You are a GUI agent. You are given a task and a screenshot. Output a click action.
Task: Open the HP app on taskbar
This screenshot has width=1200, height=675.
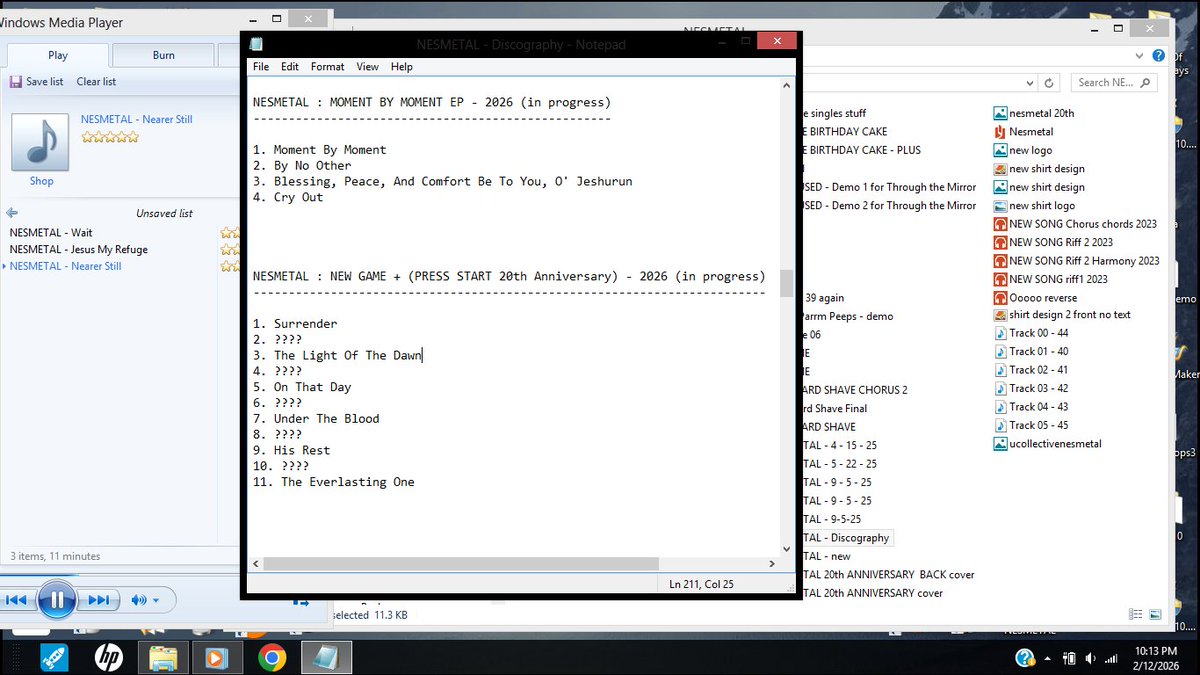pyautogui.click(x=109, y=657)
